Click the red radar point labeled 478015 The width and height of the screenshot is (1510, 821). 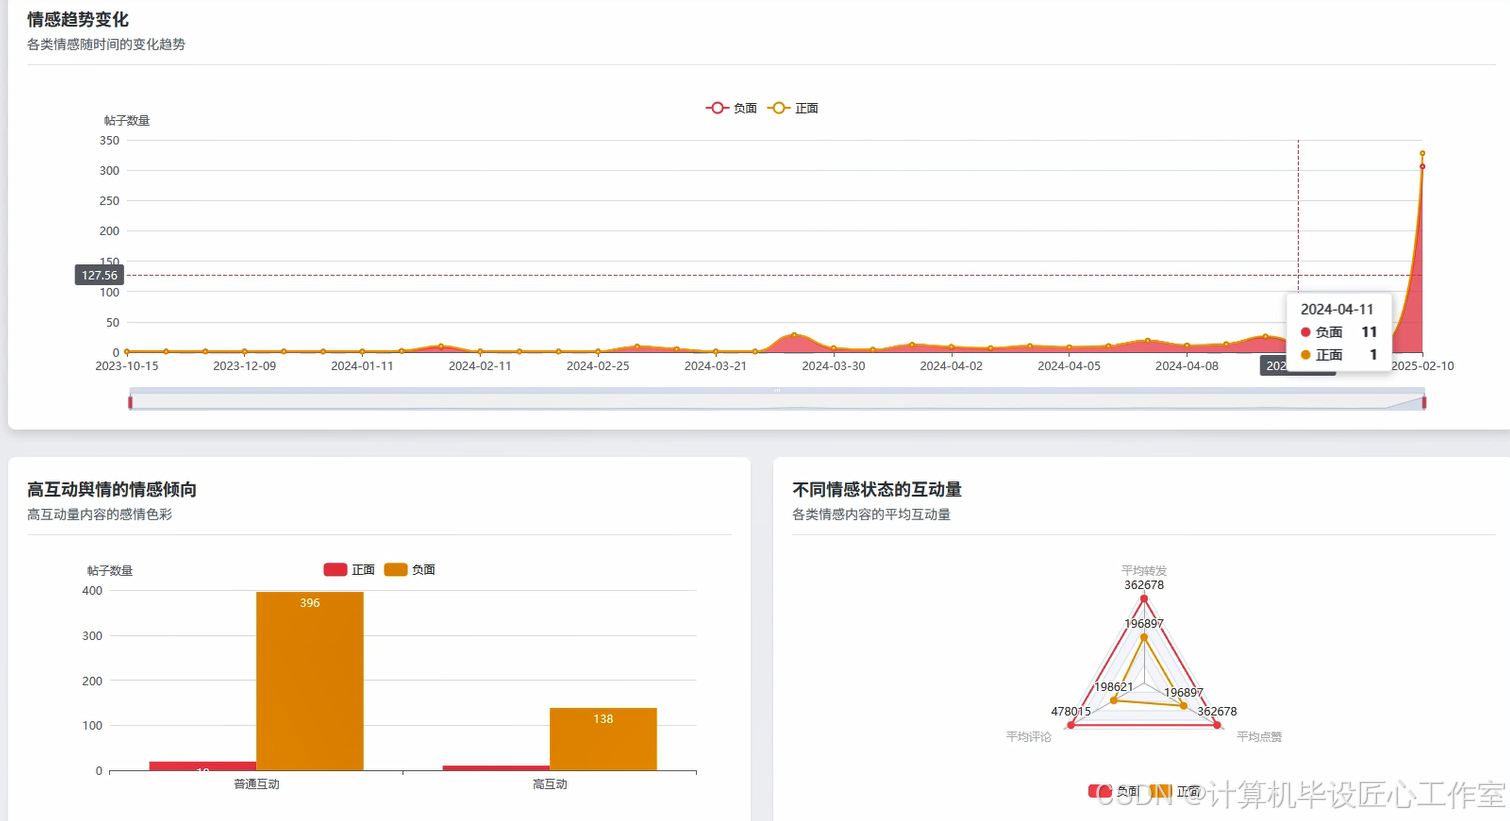point(1071,725)
